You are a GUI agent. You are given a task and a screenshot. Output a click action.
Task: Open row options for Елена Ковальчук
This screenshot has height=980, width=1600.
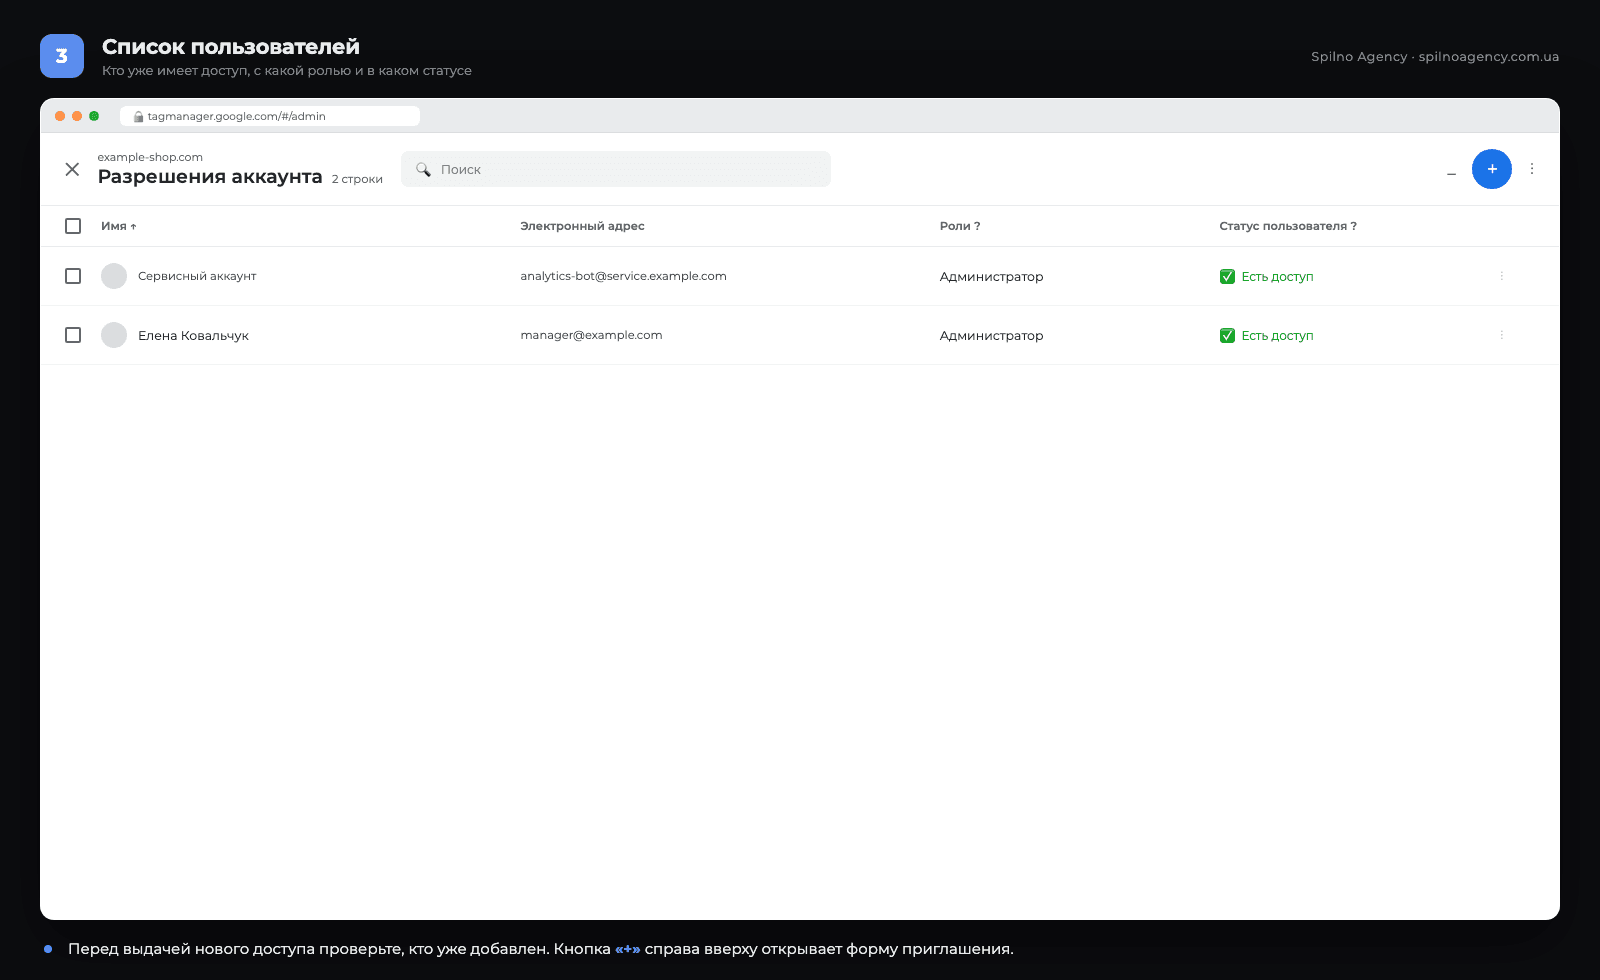tap(1501, 335)
